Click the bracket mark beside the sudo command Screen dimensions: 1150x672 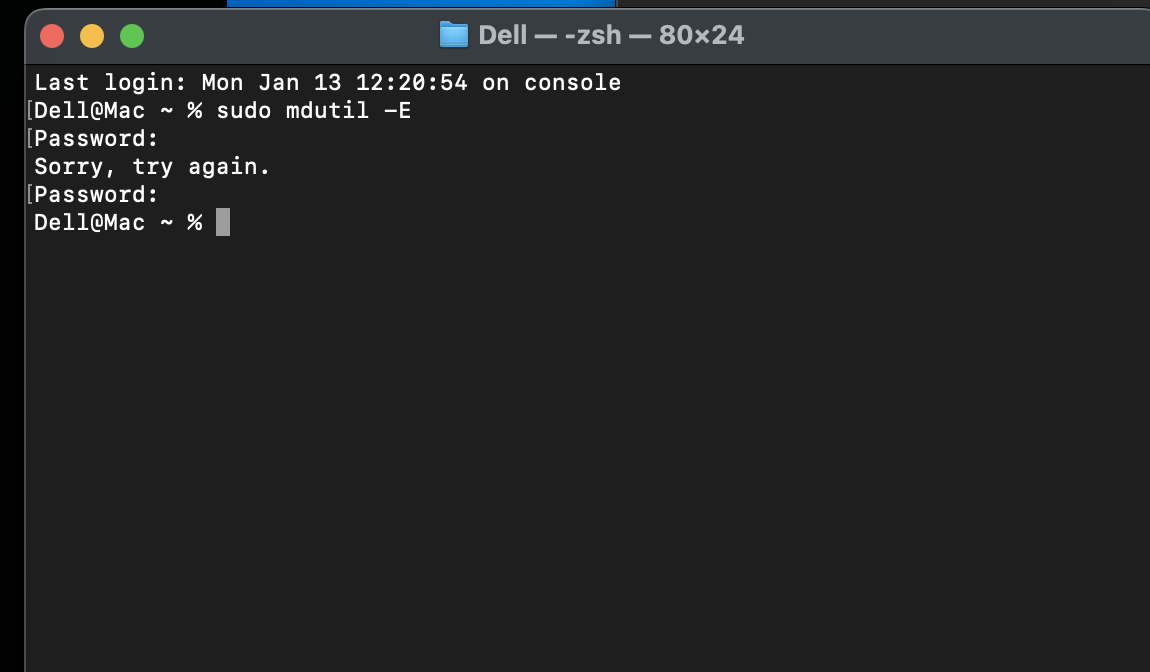click(x=30, y=111)
